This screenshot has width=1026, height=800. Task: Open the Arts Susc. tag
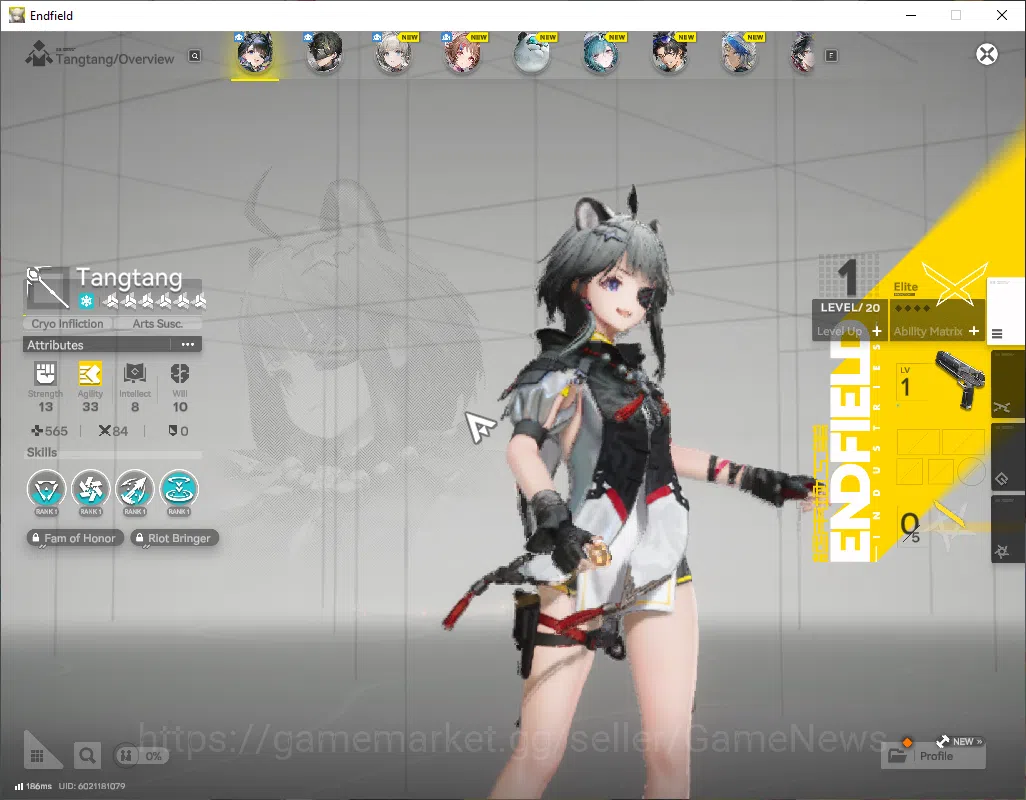[158, 324]
